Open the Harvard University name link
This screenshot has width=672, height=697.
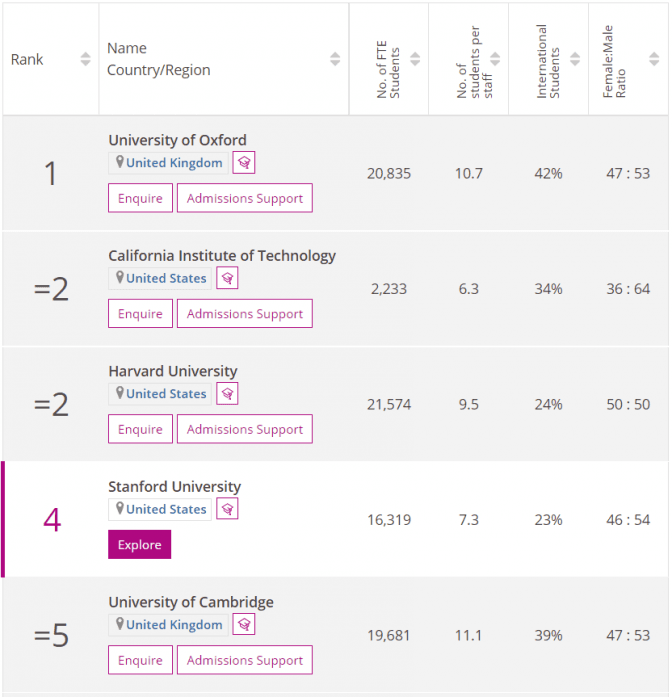[x=173, y=371]
